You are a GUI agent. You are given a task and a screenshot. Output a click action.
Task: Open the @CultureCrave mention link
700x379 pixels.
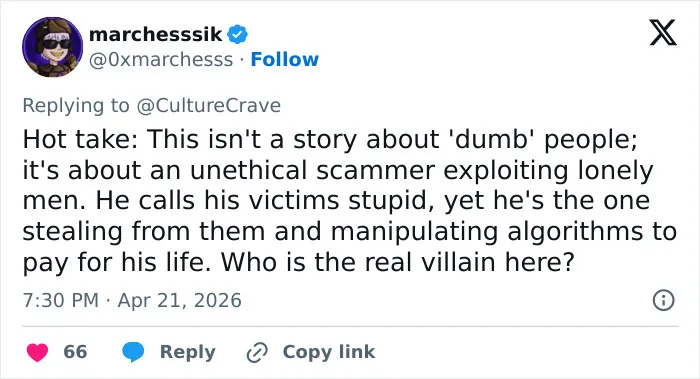208,106
